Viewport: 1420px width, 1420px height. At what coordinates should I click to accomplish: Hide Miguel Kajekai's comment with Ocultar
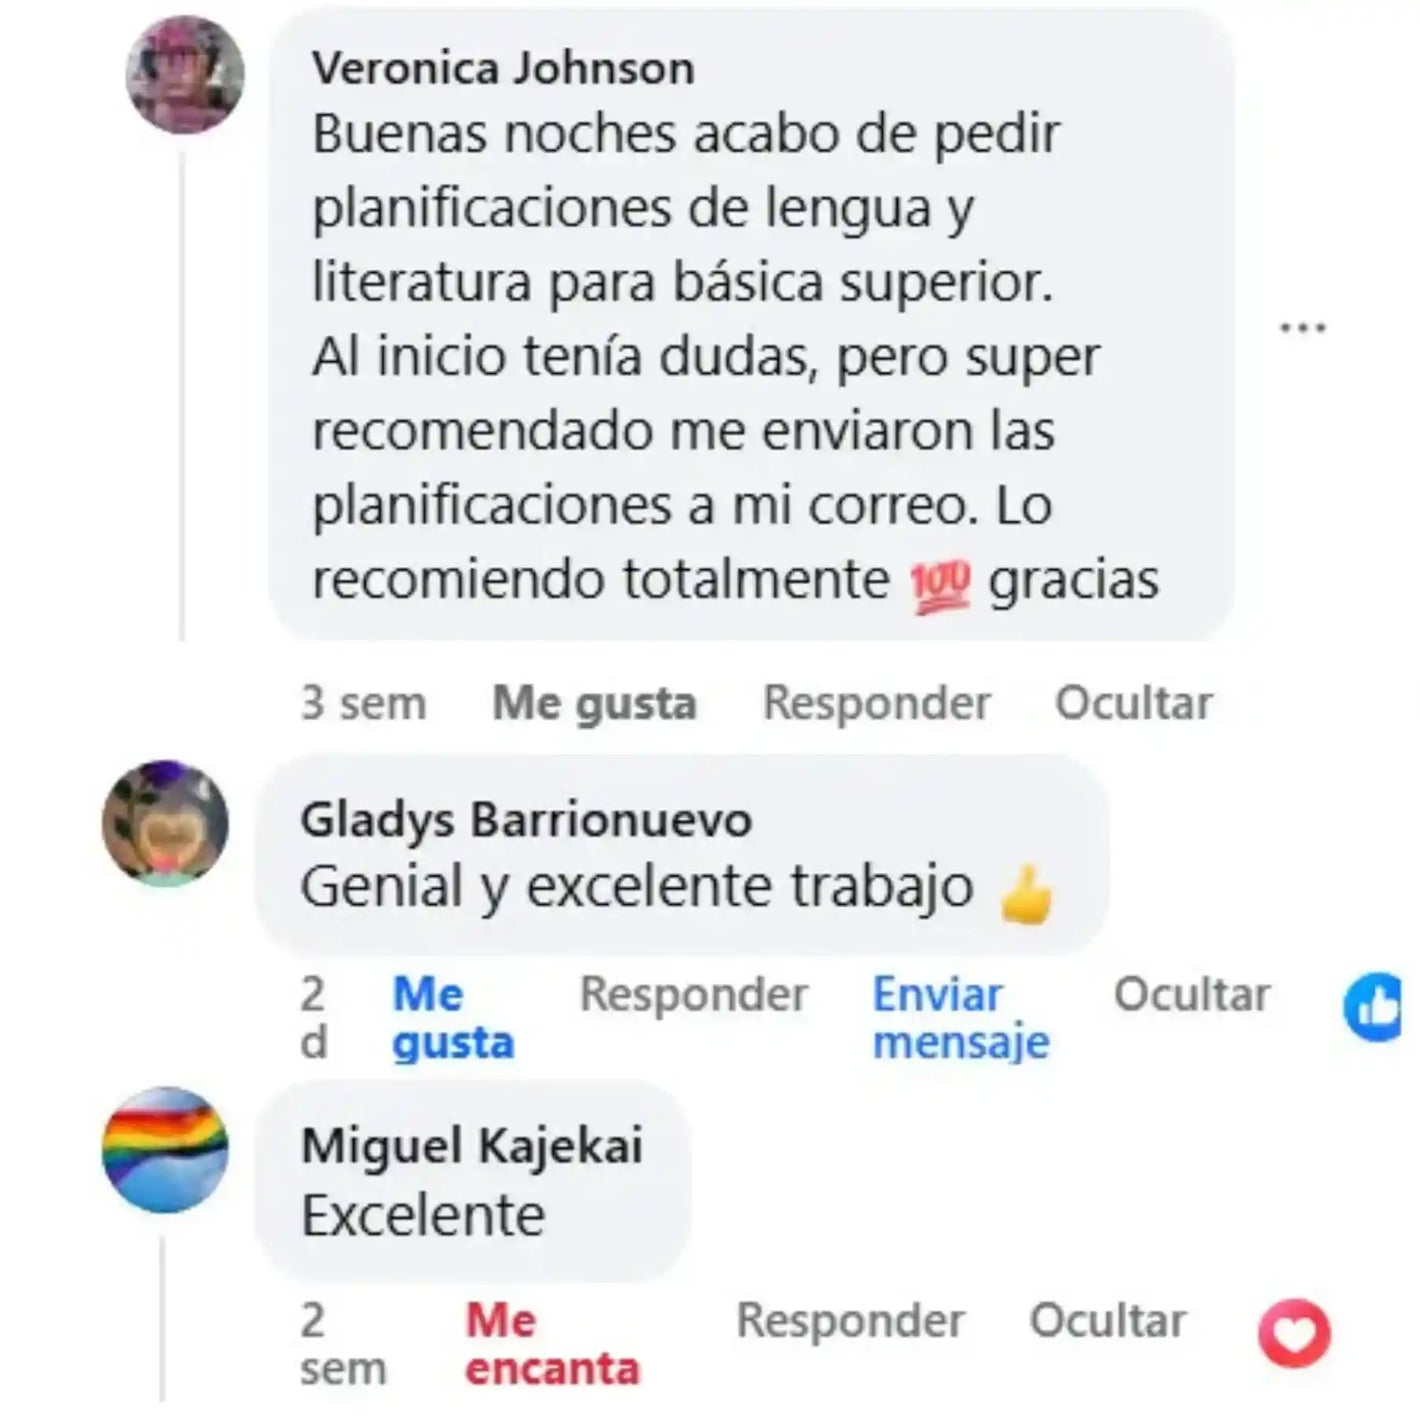(x=1107, y=1321)
